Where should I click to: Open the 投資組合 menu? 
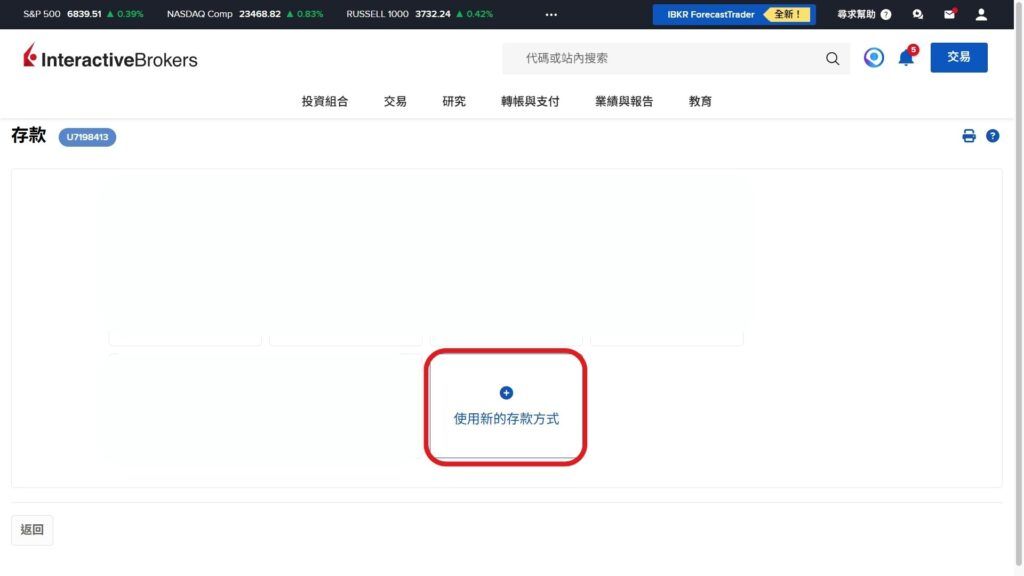click(323, 100)
